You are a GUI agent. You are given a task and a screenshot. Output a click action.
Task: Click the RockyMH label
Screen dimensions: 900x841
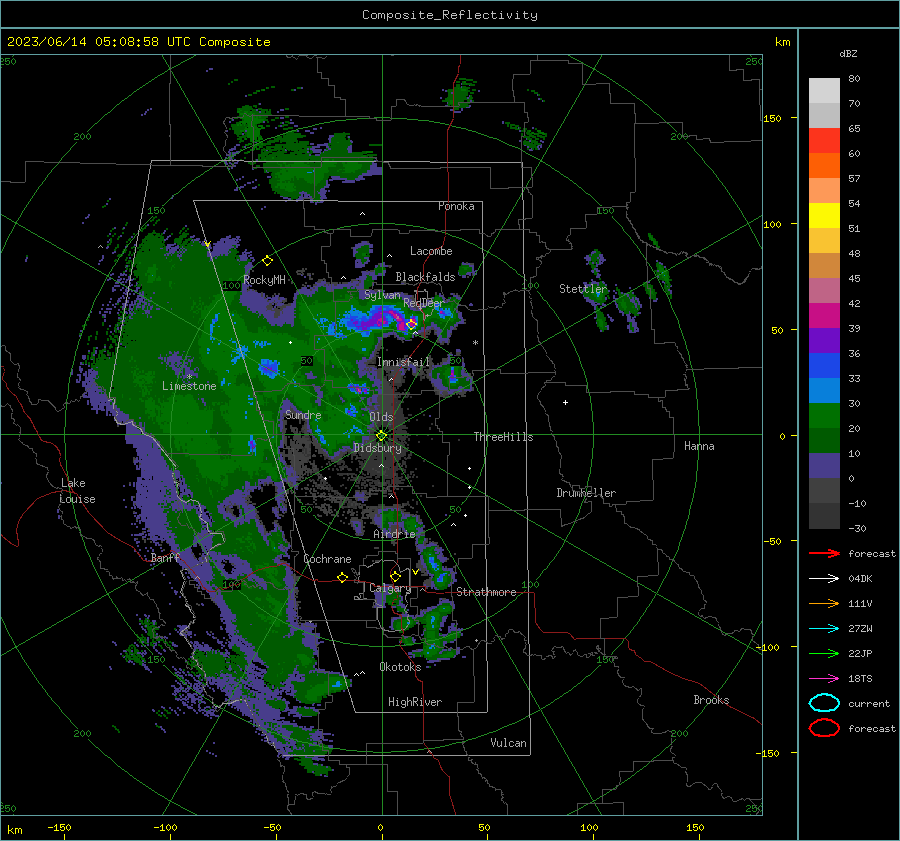(264, 280)
